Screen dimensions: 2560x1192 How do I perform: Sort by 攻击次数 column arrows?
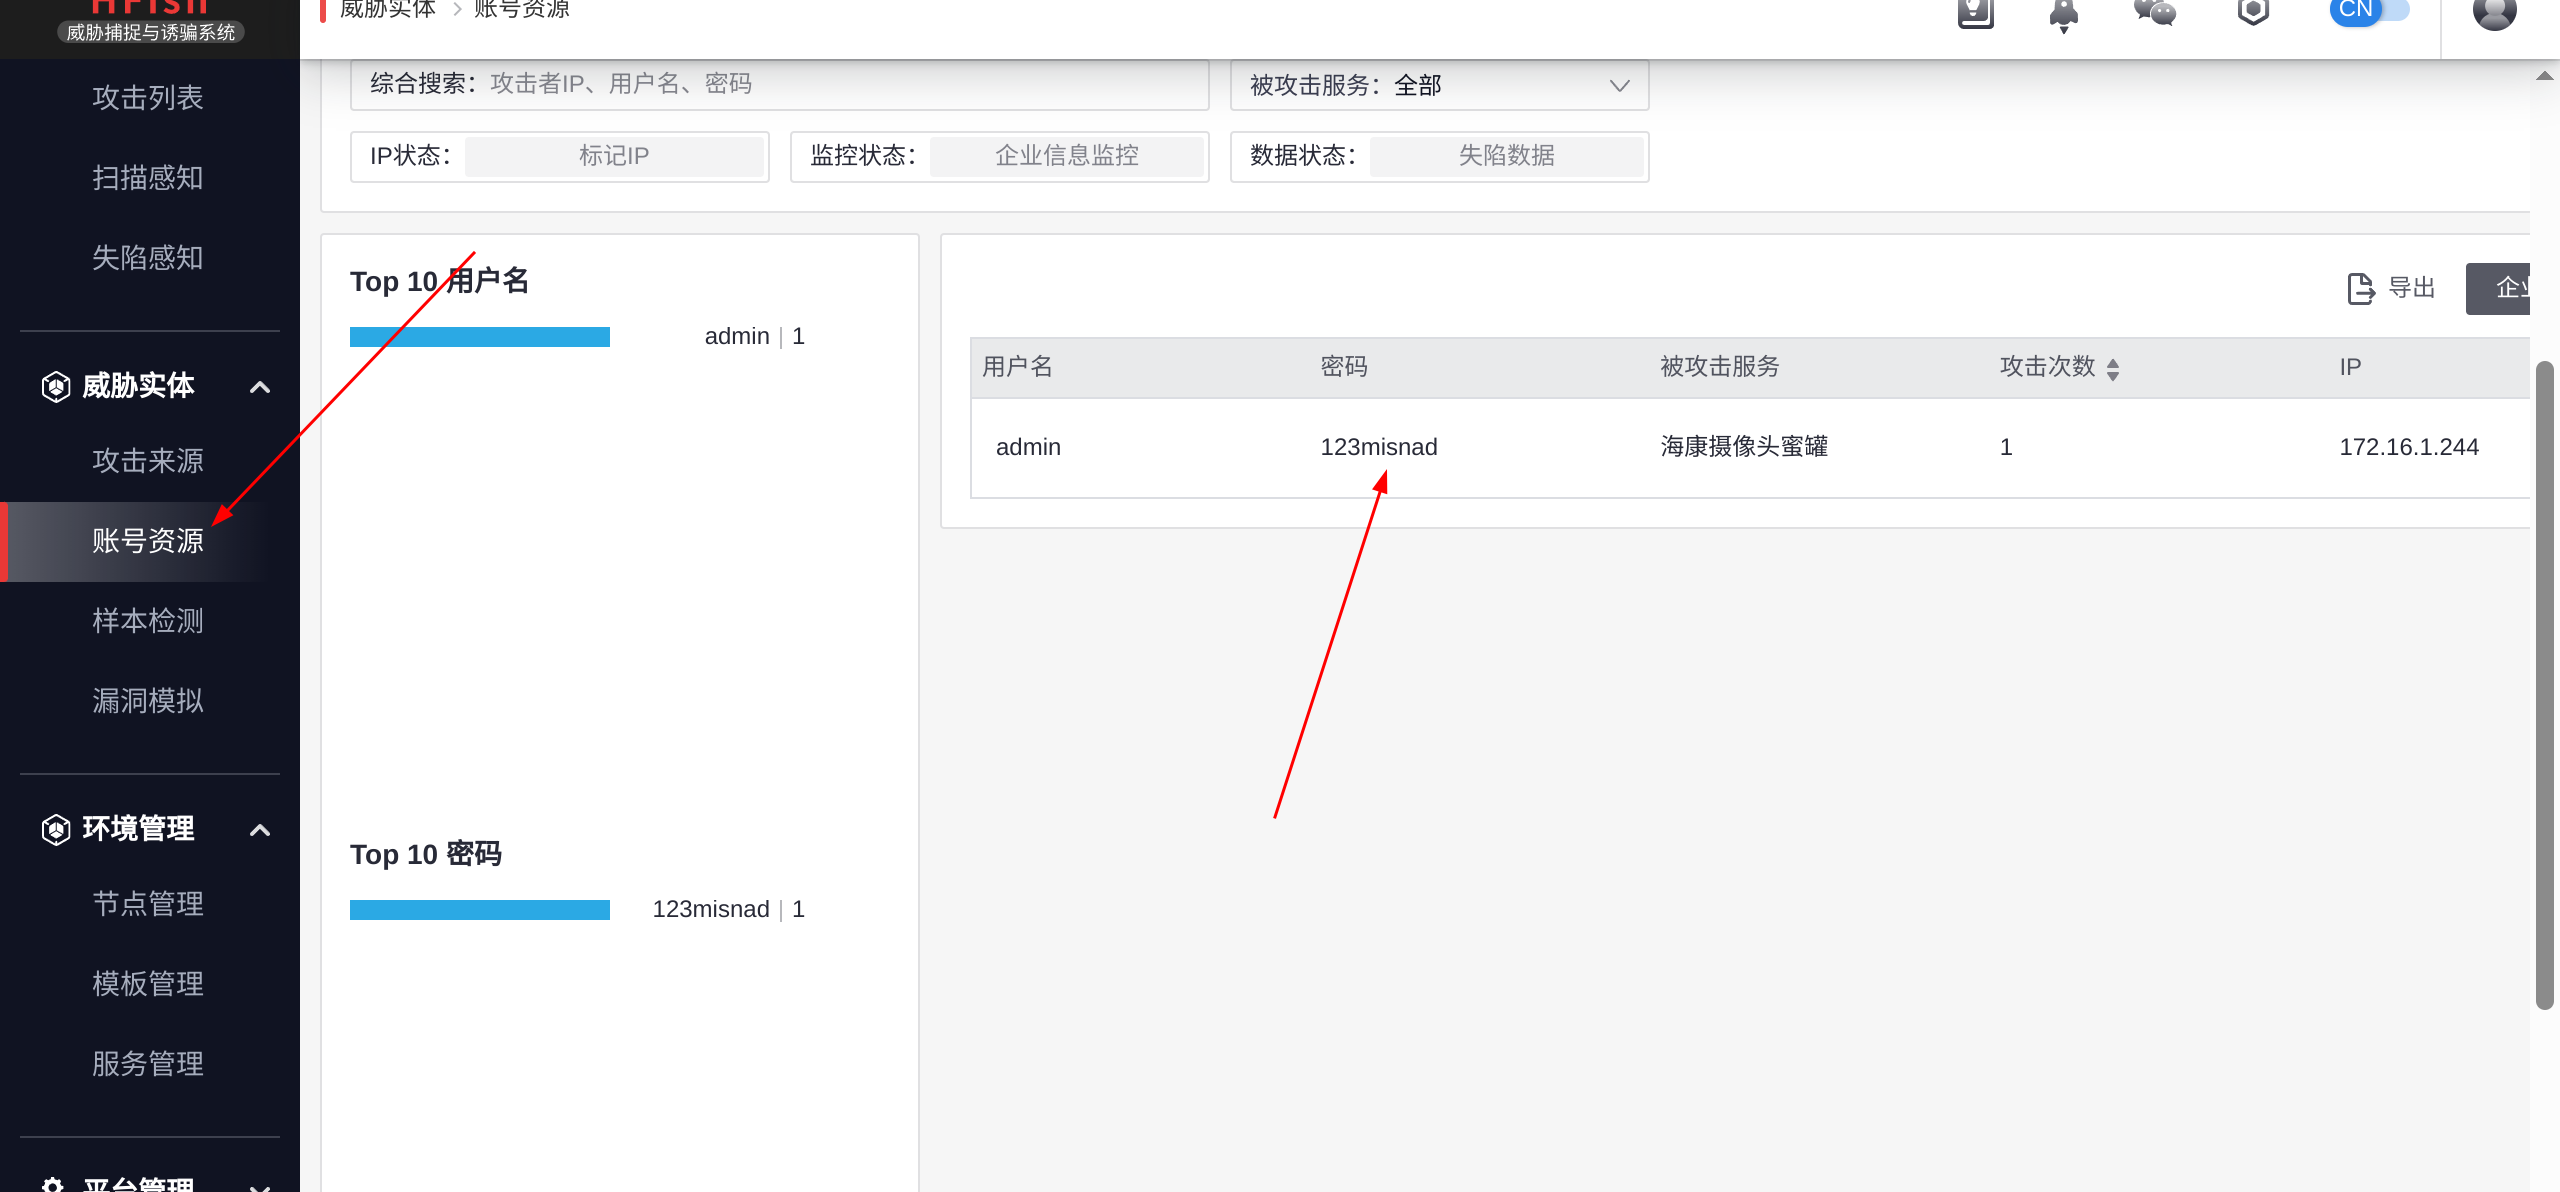[x=2112, y=369]
